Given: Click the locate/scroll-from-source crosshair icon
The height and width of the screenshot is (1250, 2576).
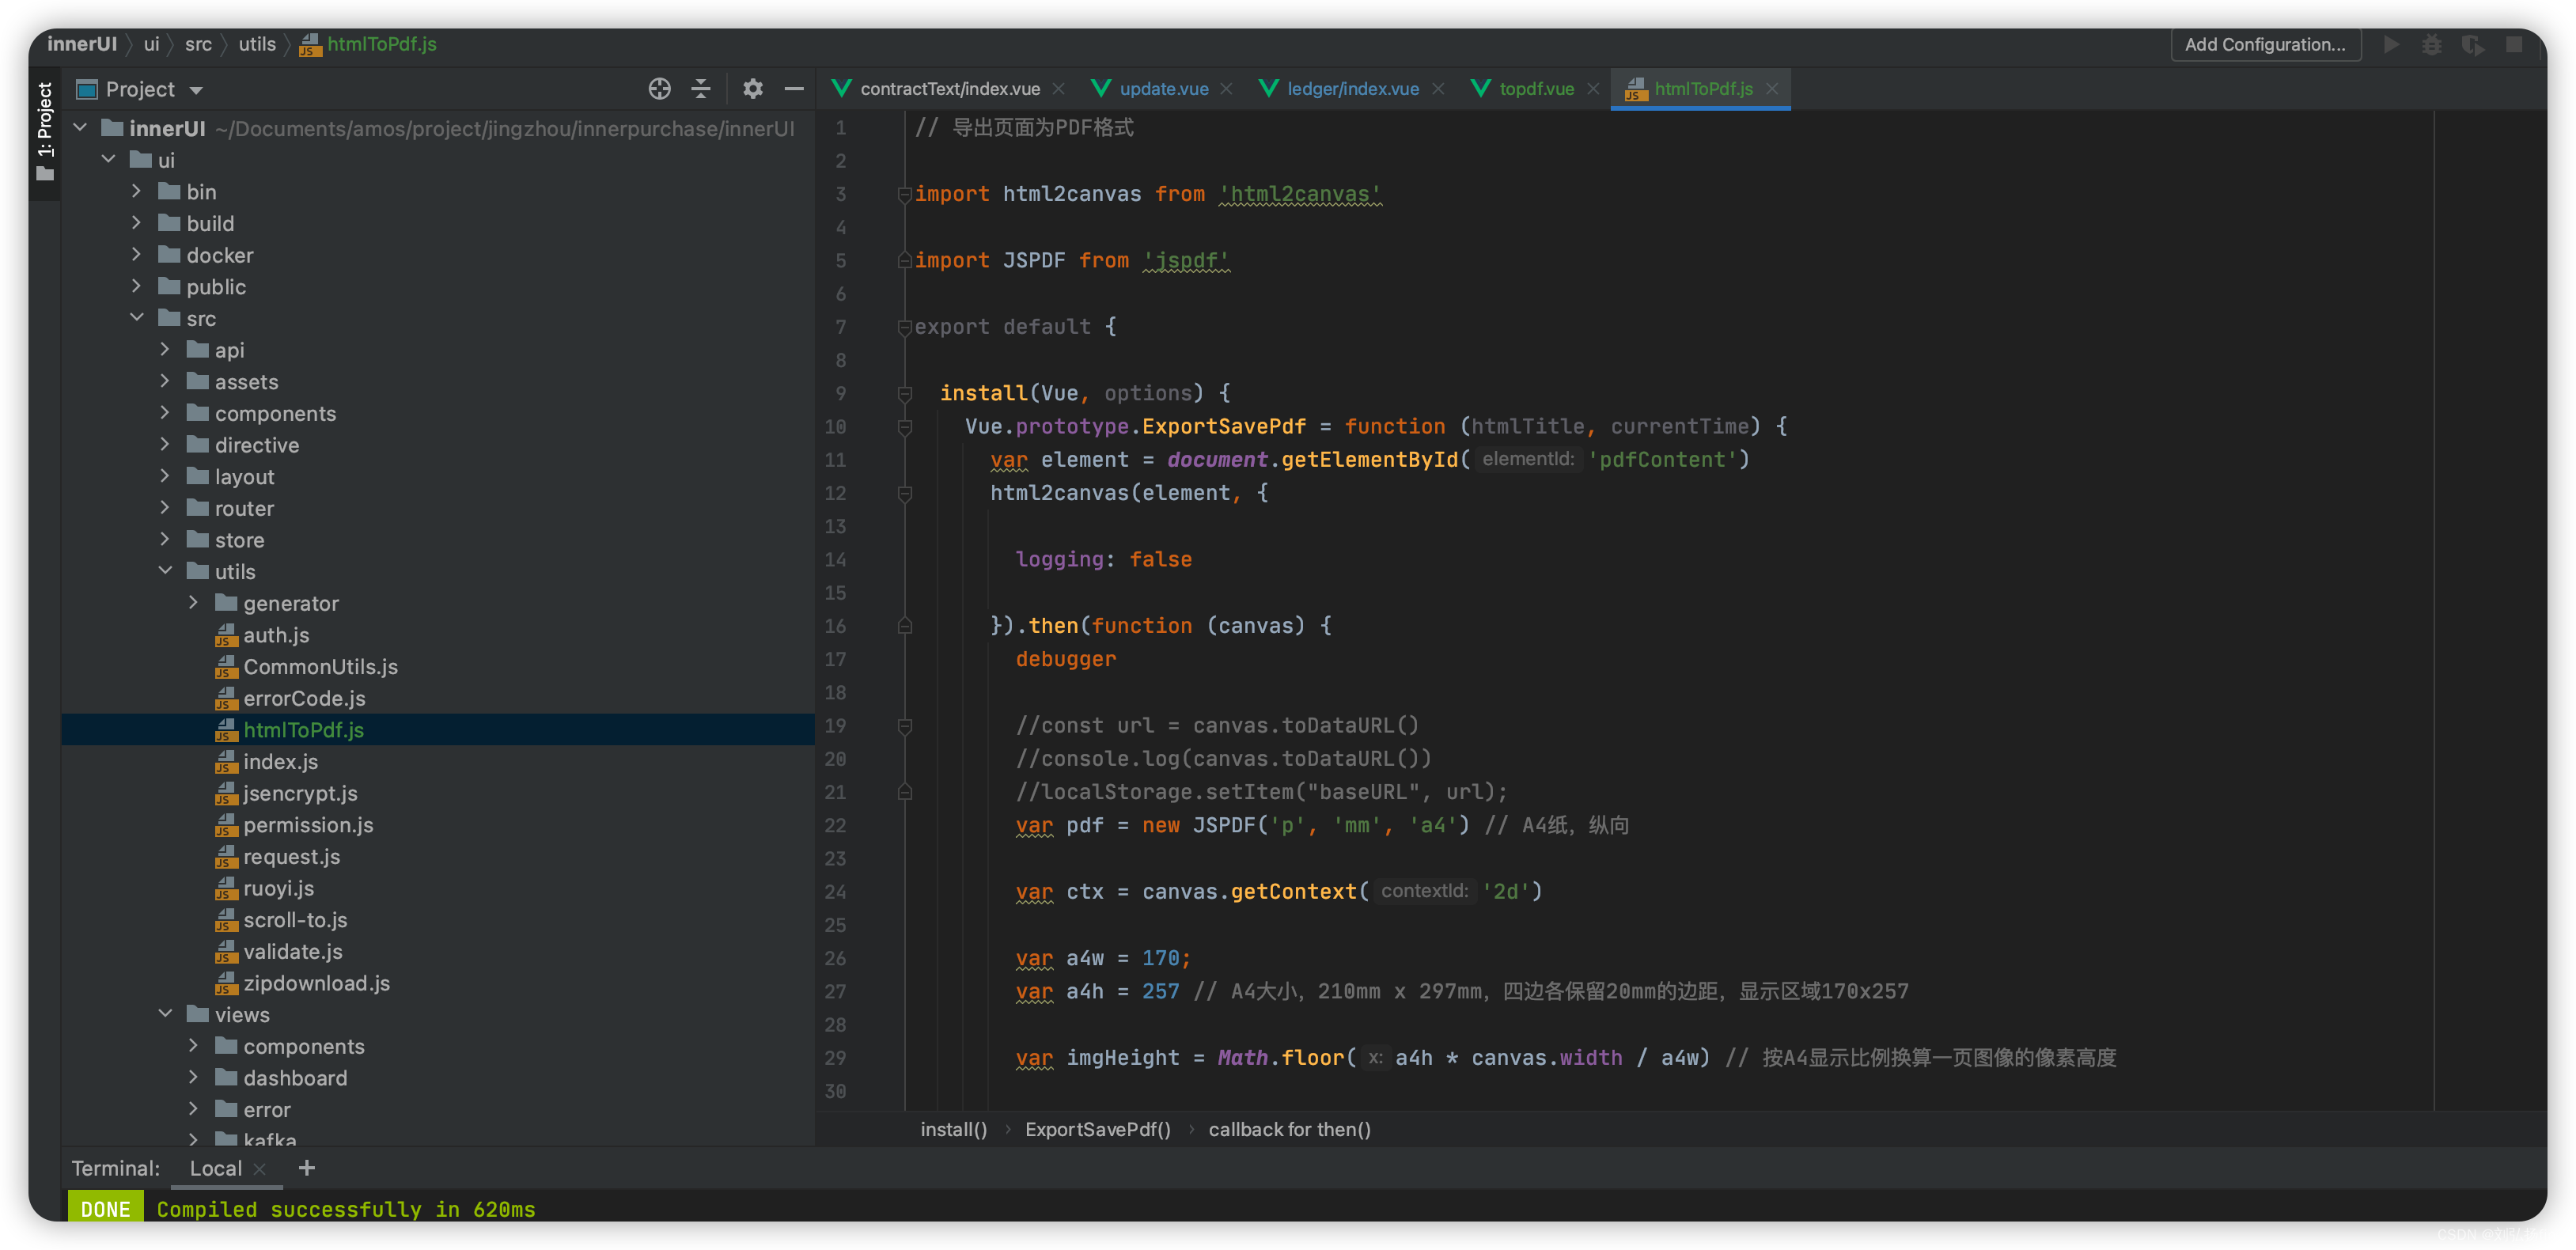Looking at the screenshot, I should 659,89.
